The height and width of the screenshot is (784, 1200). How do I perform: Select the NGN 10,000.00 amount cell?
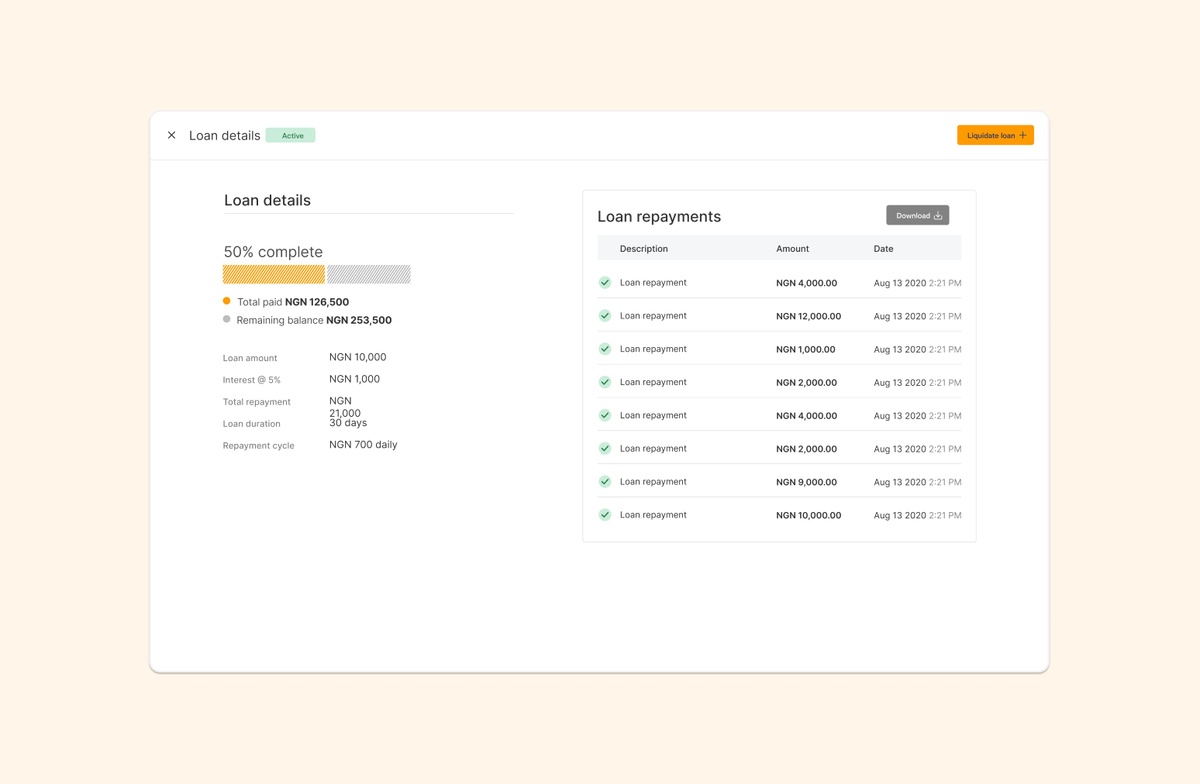pos(809,515)
